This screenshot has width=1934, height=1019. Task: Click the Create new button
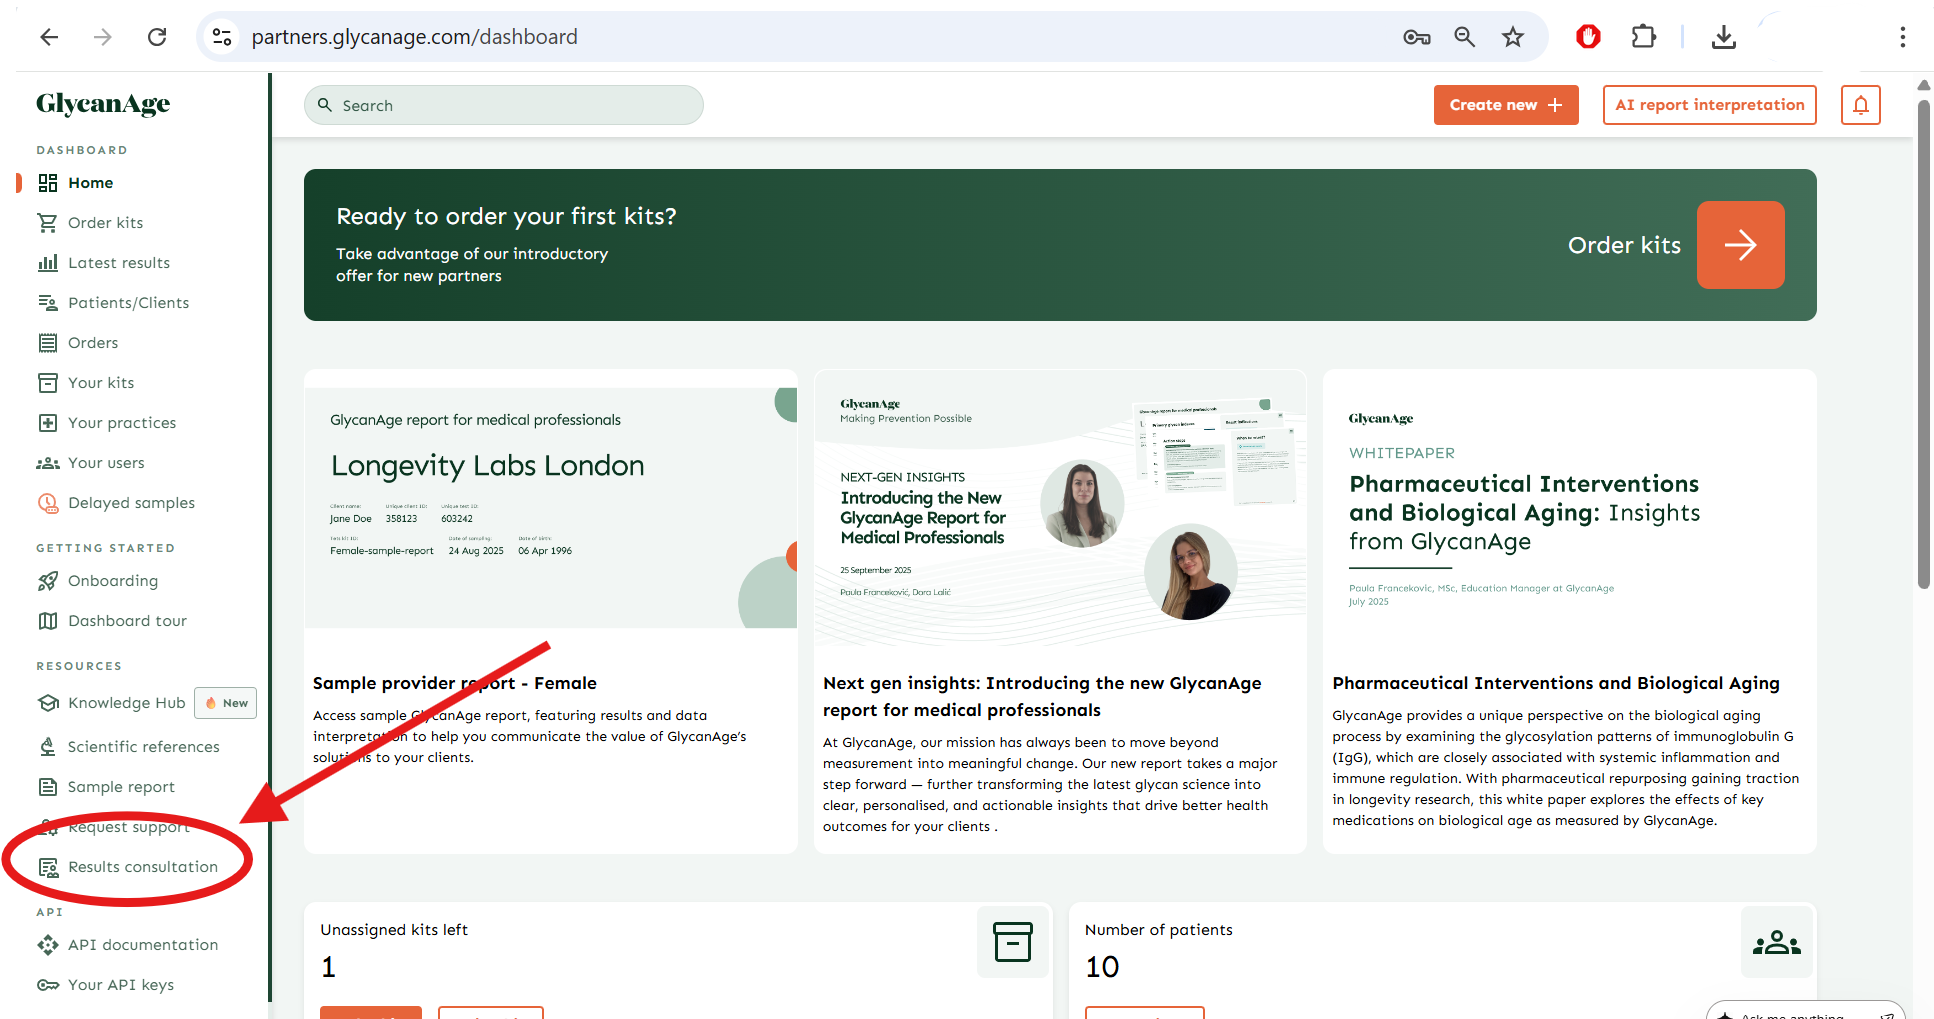[x=1505, y=105]
